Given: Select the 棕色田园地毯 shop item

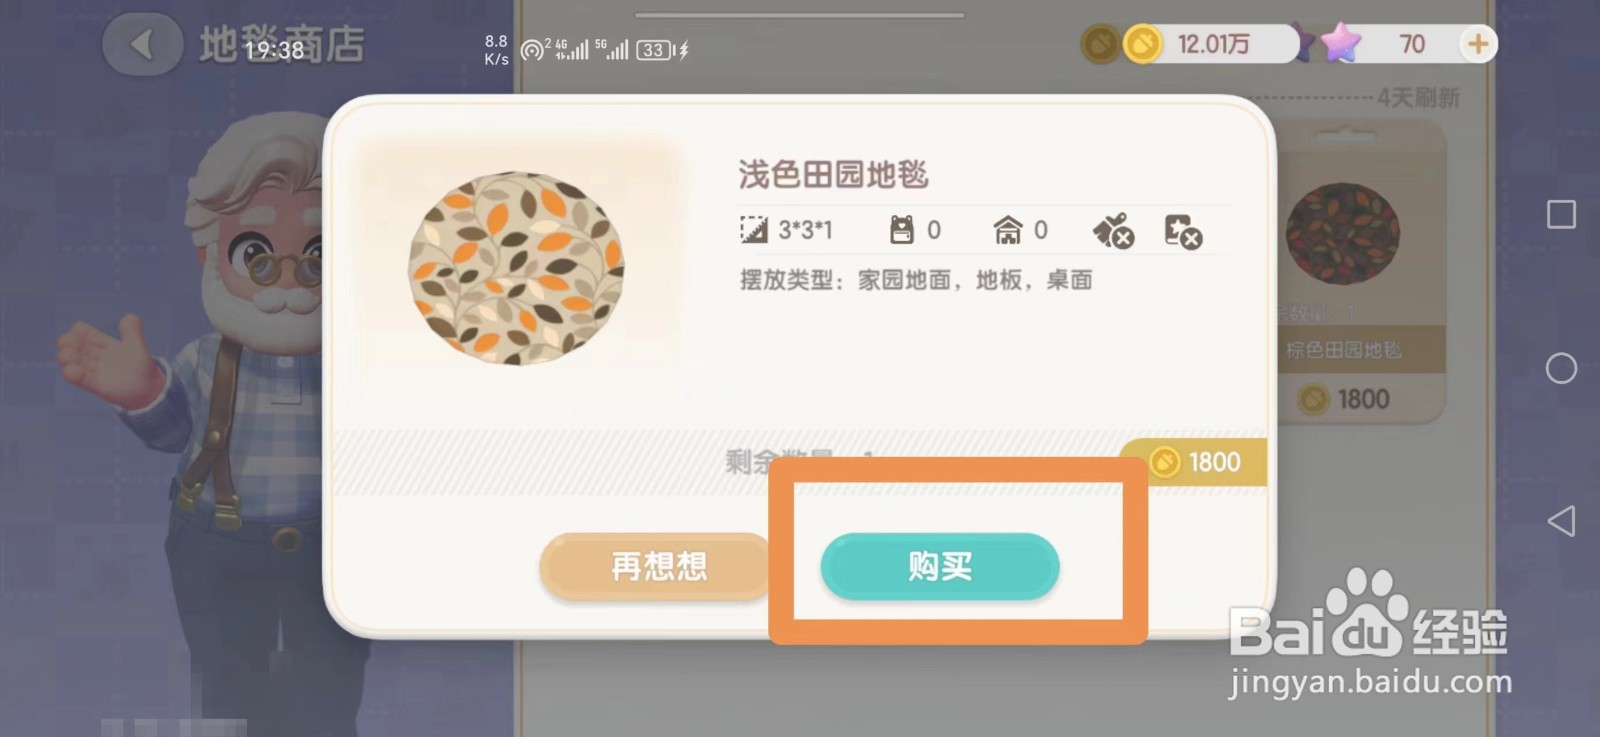Looking at the screenshot, I should click(1343, 270).
